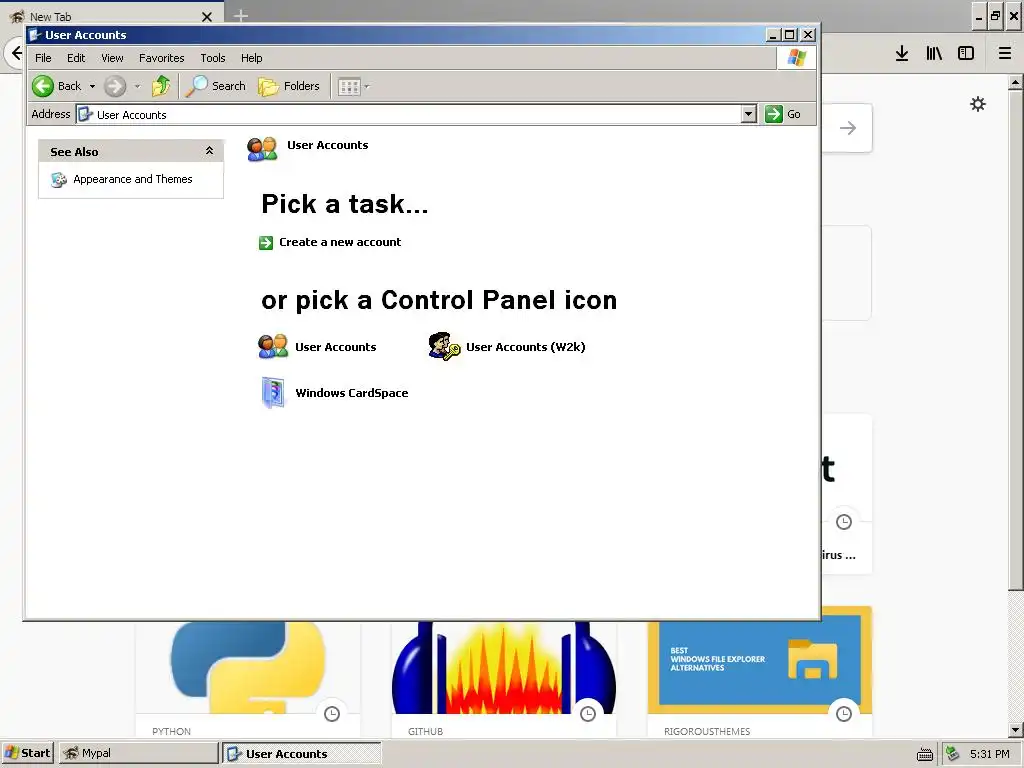Viewport: 1024px width, 768px height.
Task: Open the GitHub tile thumbnail
Action: tap(504, 667)
